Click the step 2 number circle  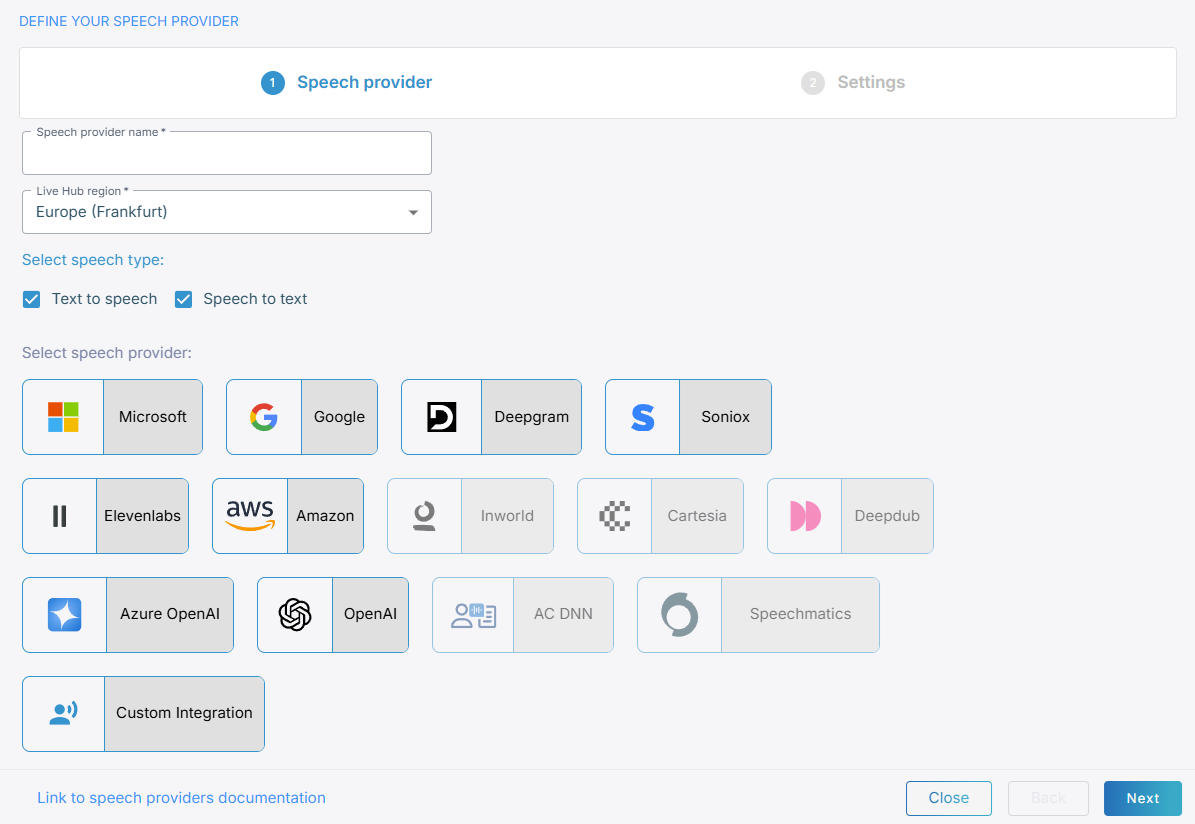pyautogui.click(x=812, y=82)
